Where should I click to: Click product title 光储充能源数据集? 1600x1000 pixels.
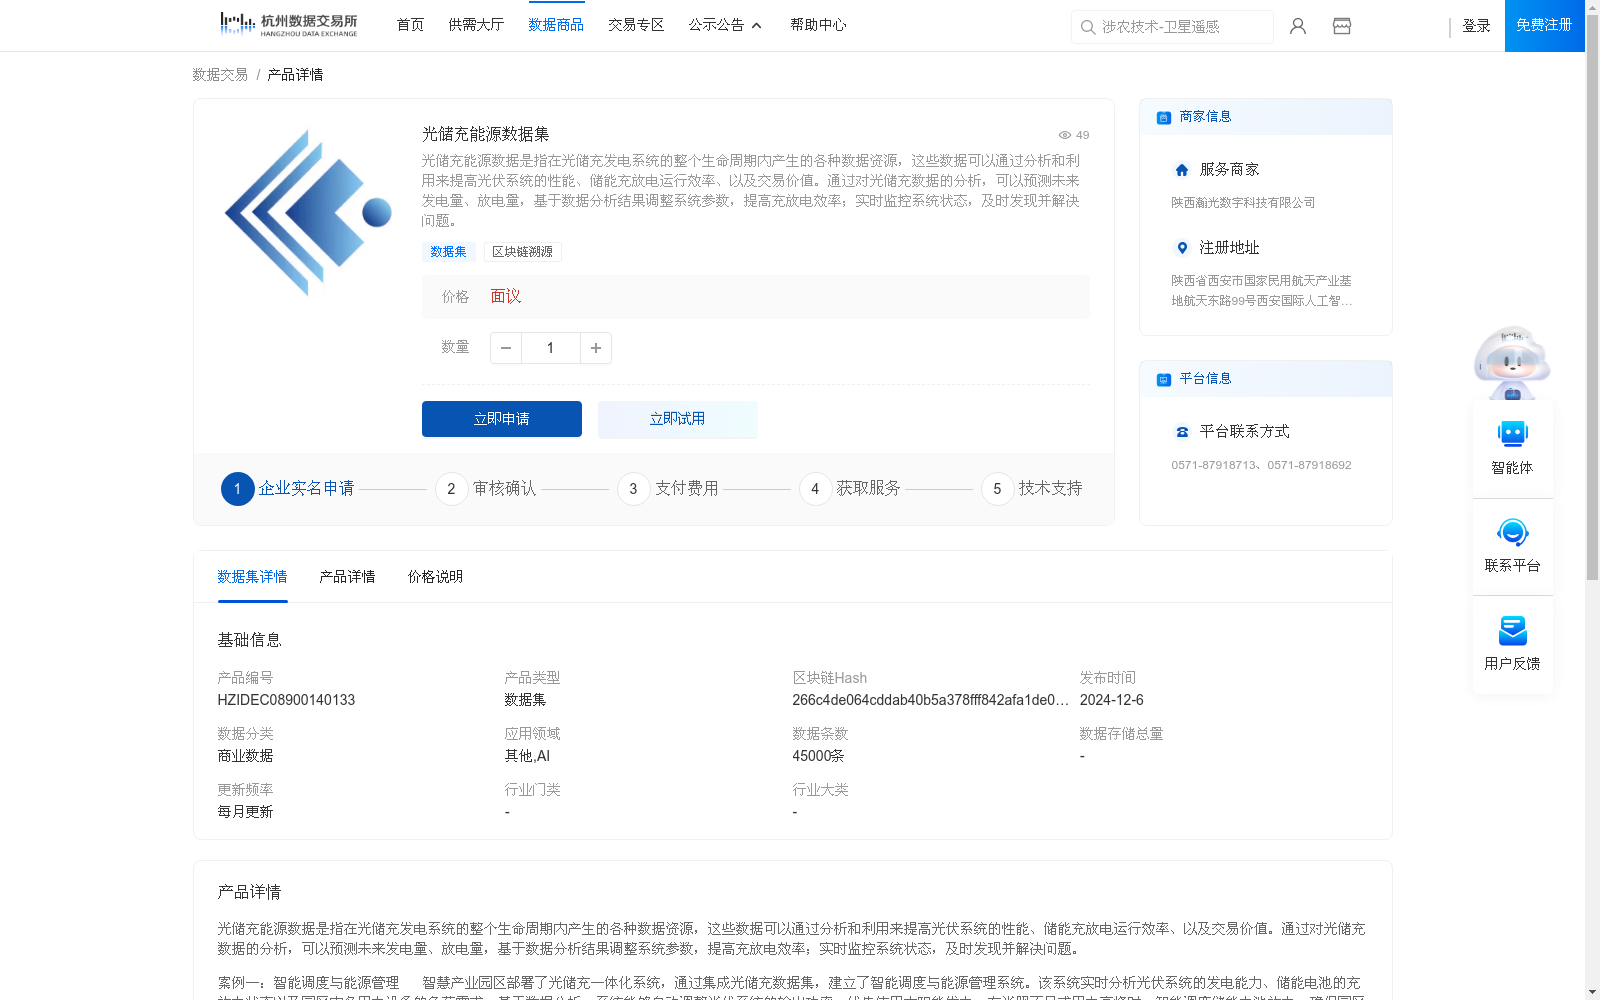click(485, 134)
